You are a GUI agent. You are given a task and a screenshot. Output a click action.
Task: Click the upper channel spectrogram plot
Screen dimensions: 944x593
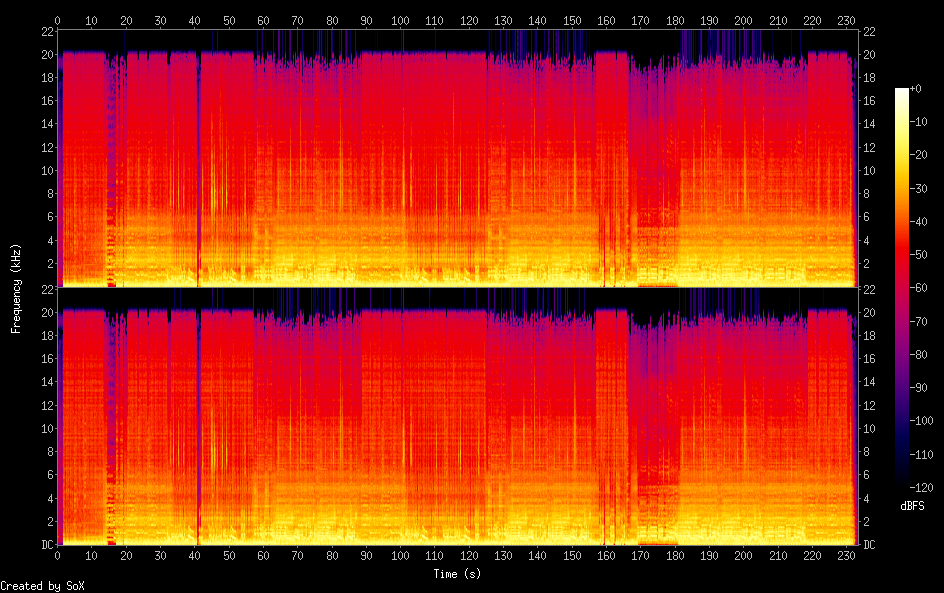coord(457,160)
